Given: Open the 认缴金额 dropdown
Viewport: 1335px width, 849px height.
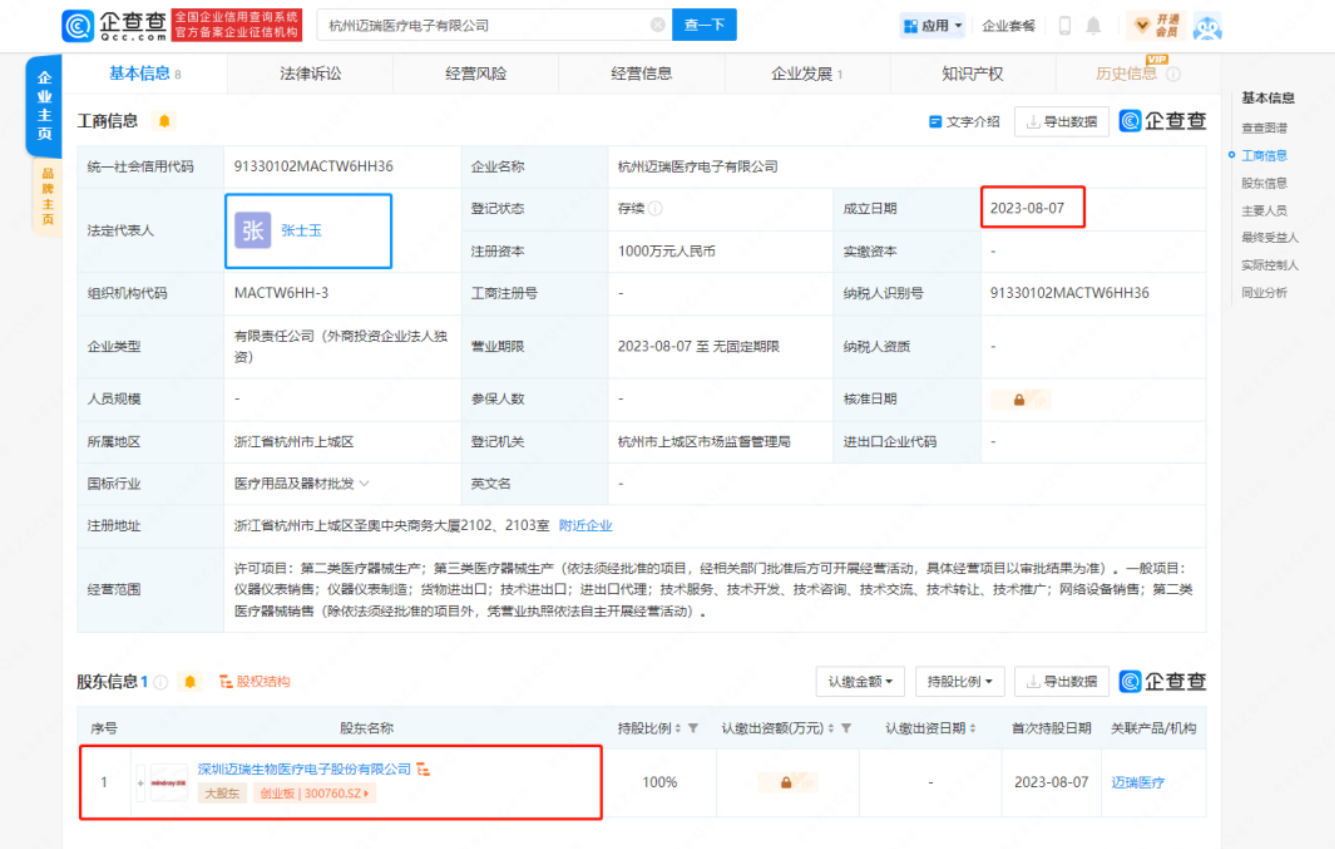Looking at the screenshot, I should [x=860, y=682].
